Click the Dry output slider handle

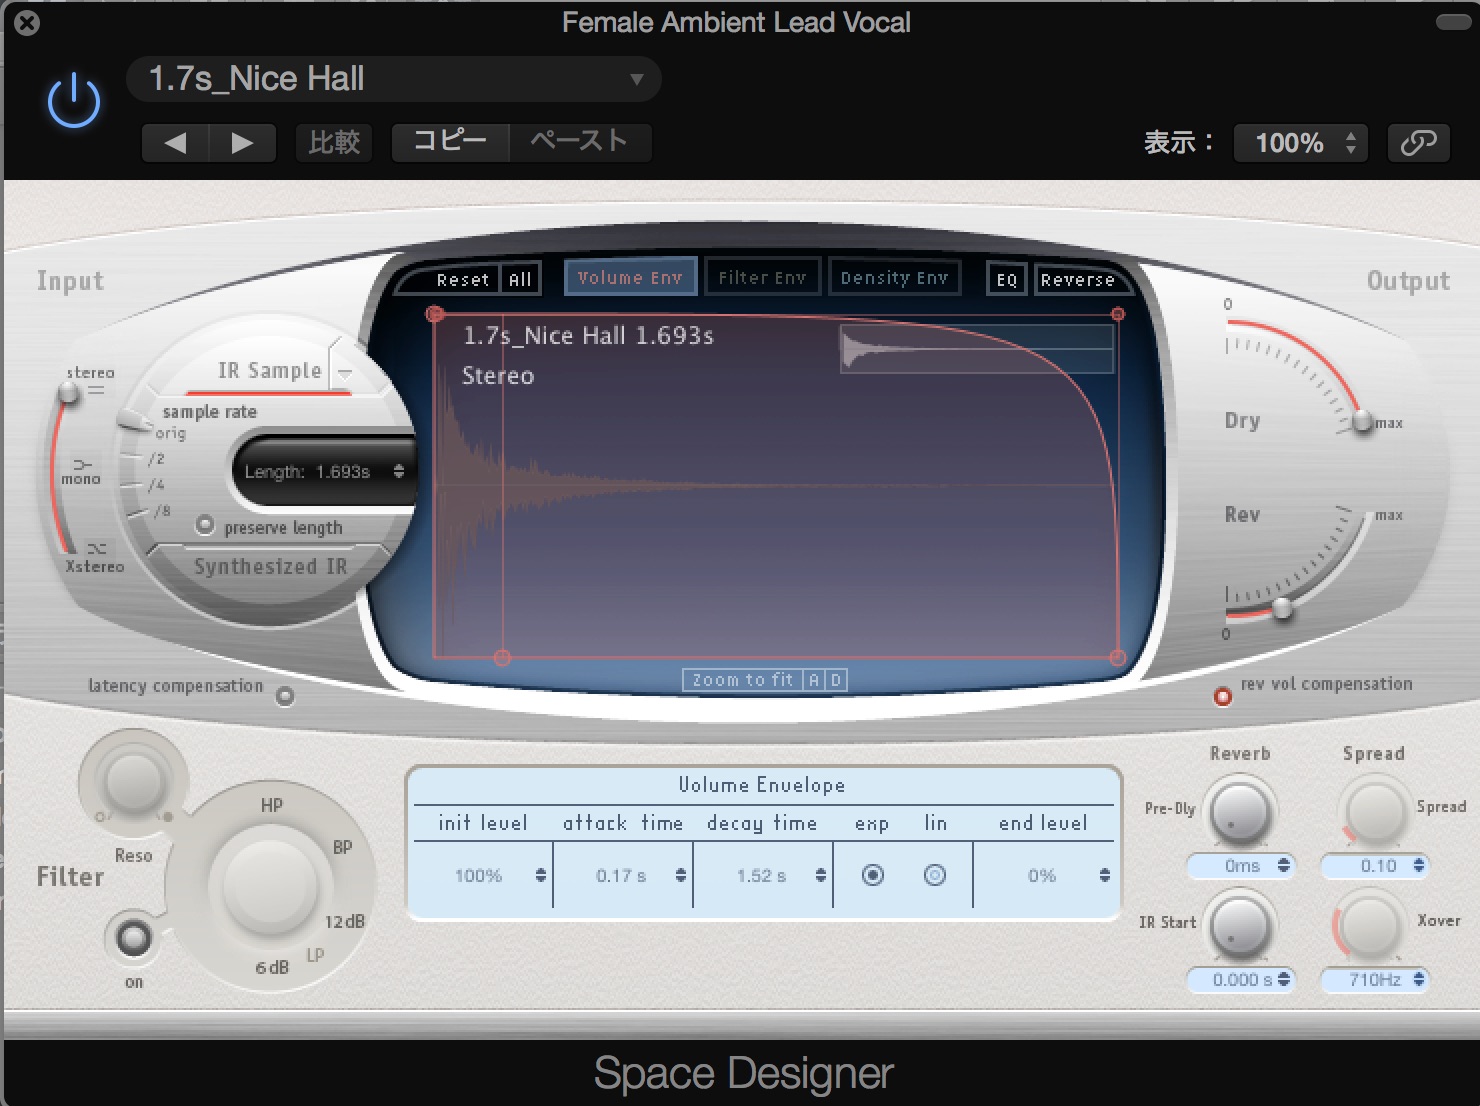click(x=1362, y=421)
